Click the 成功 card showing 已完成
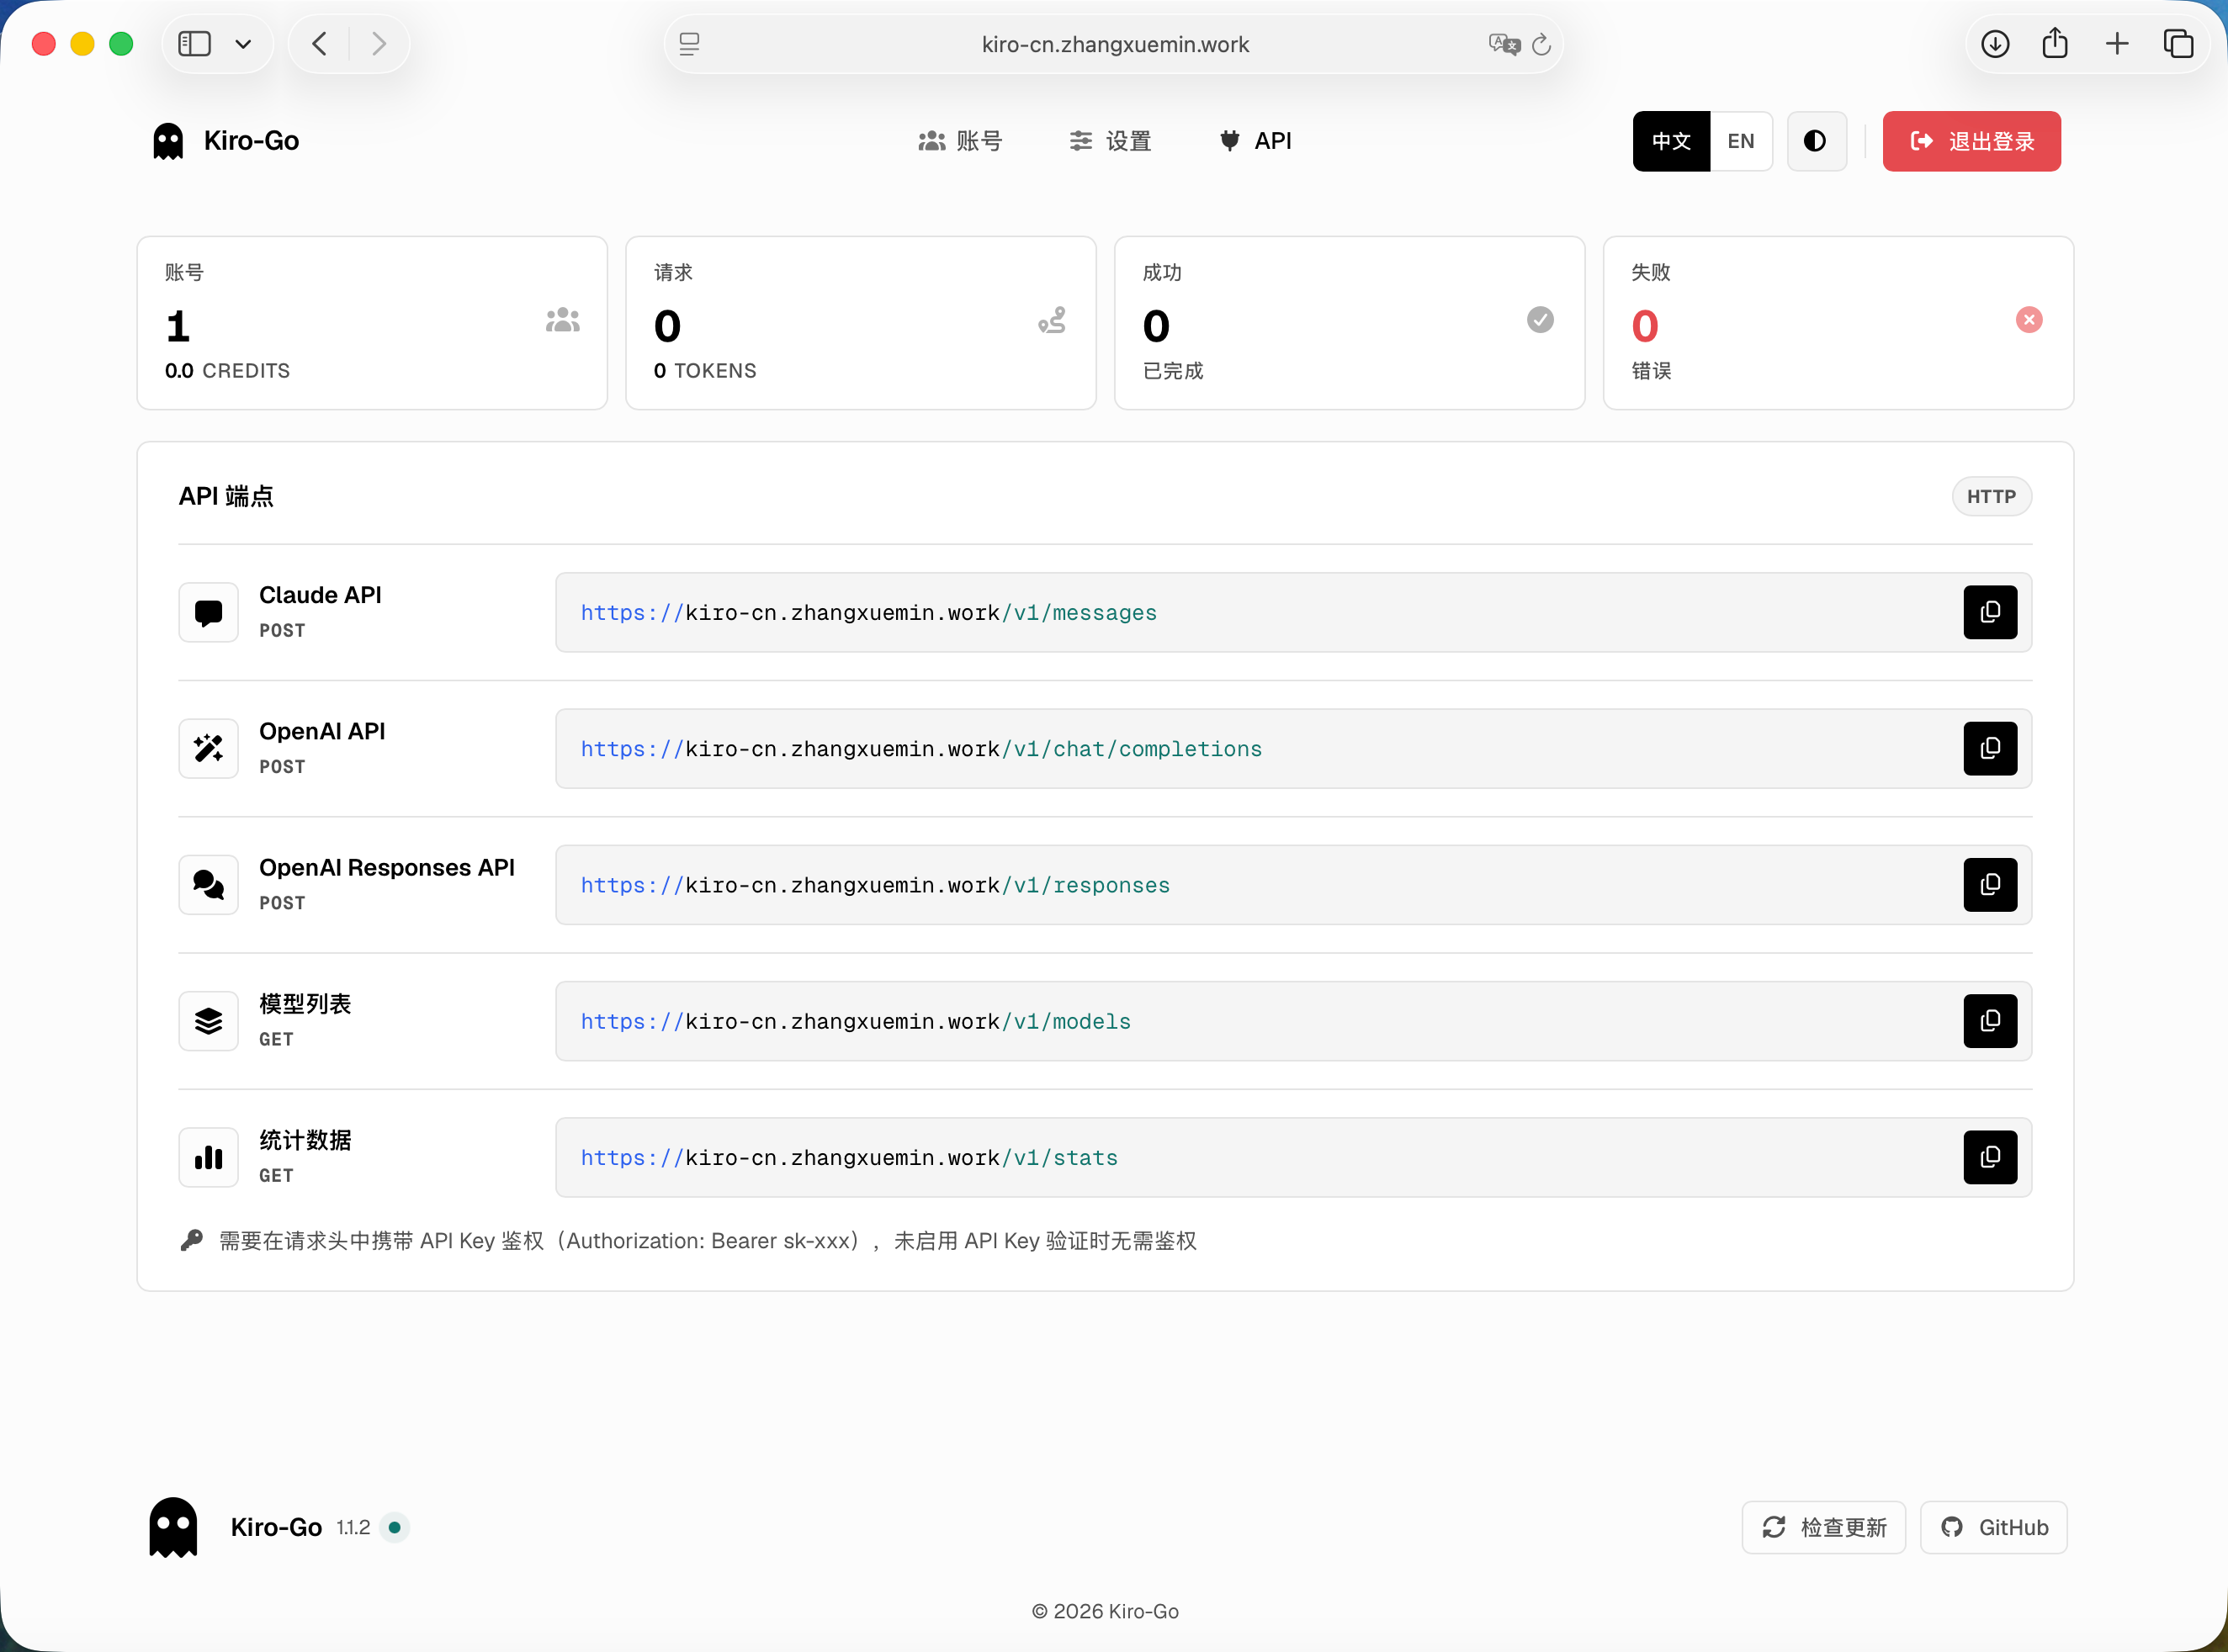2228x1652 pixels. click(x=1349, y=323)
